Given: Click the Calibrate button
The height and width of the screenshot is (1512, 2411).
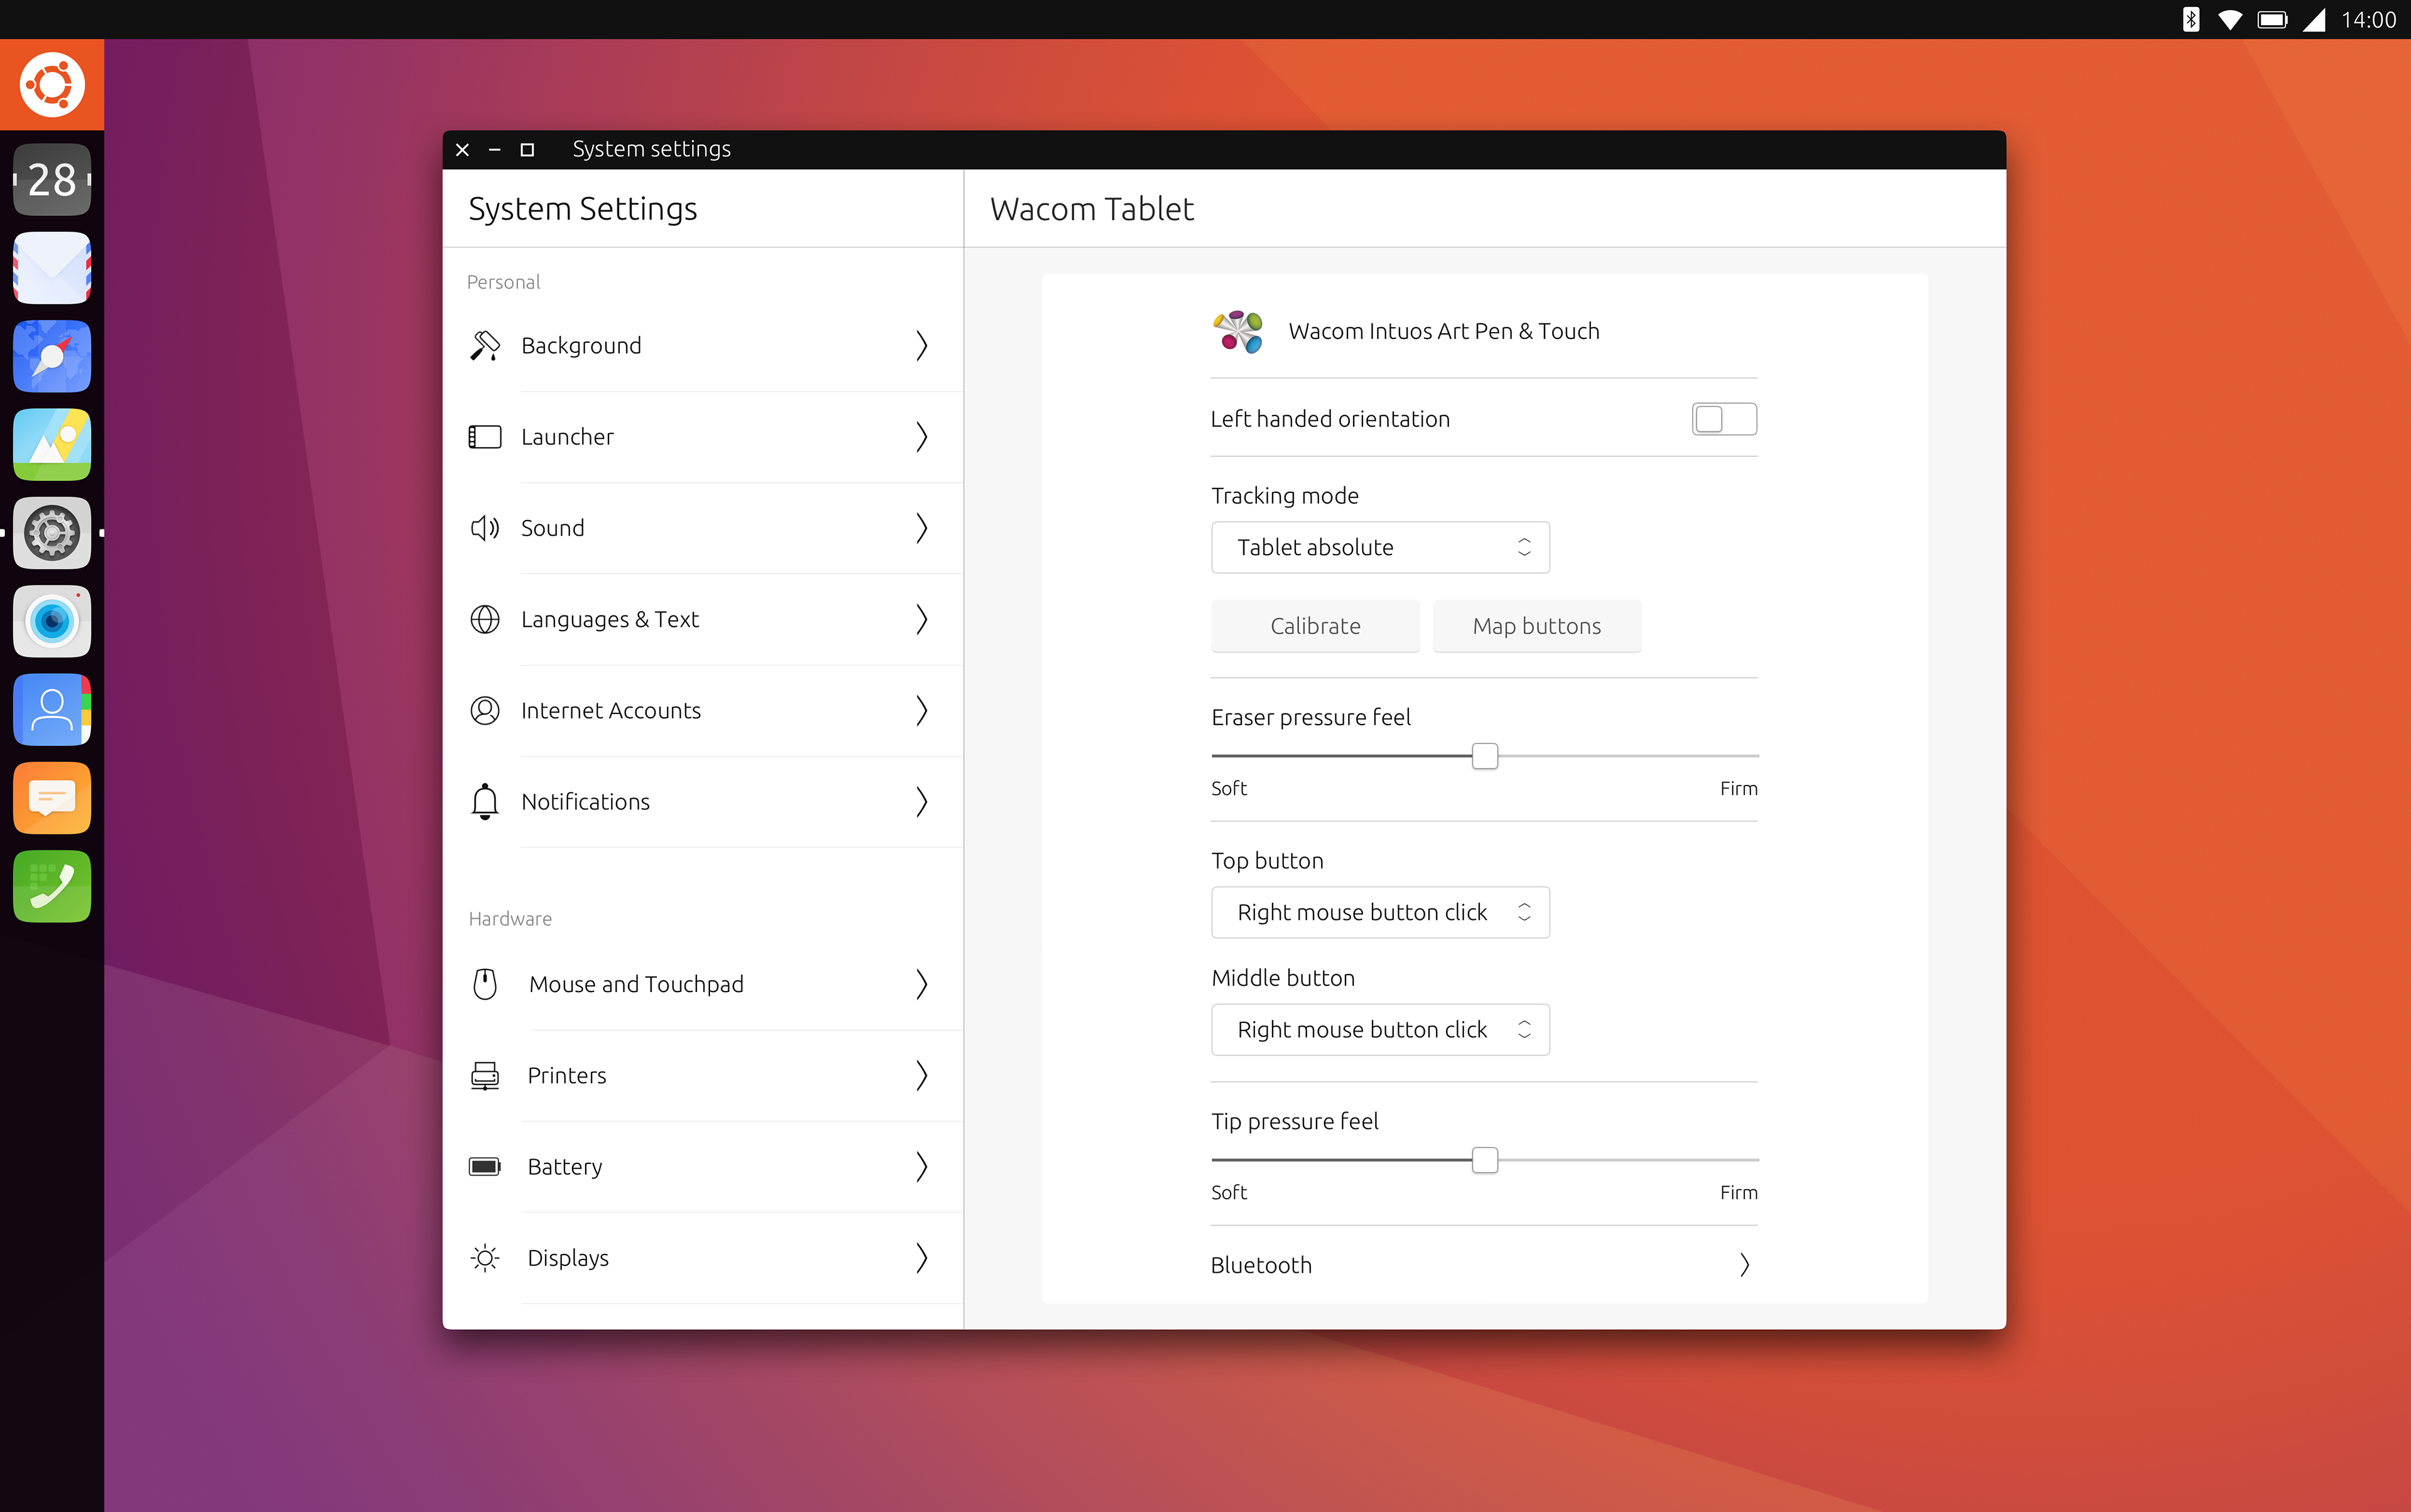Looking at the screenshot, I should (1315, 626).
